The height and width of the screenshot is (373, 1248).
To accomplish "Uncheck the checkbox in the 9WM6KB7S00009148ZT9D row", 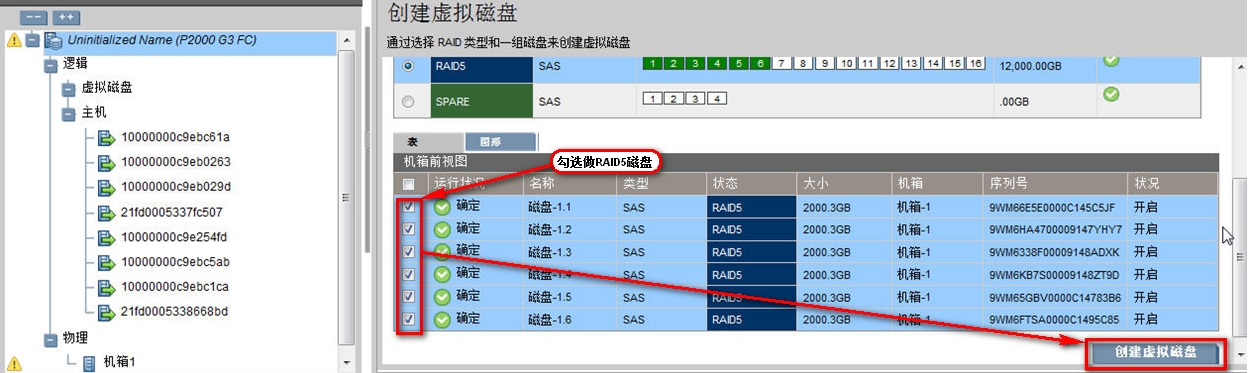I will click(408, 275).
